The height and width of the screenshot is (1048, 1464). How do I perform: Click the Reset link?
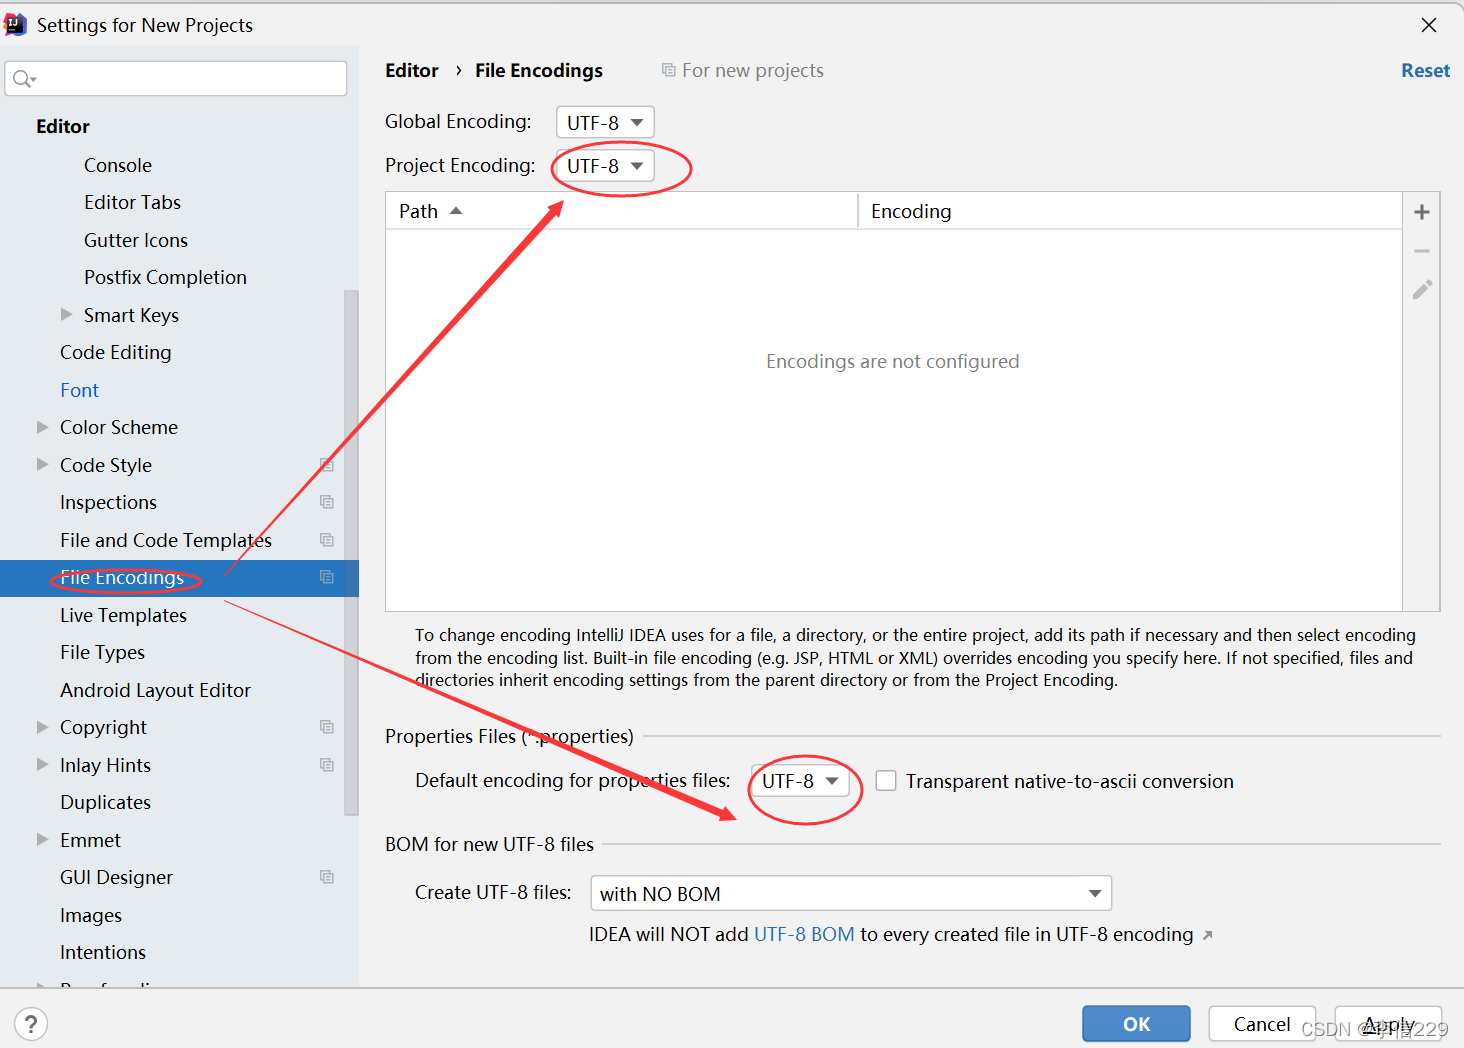coord(1425,70)
